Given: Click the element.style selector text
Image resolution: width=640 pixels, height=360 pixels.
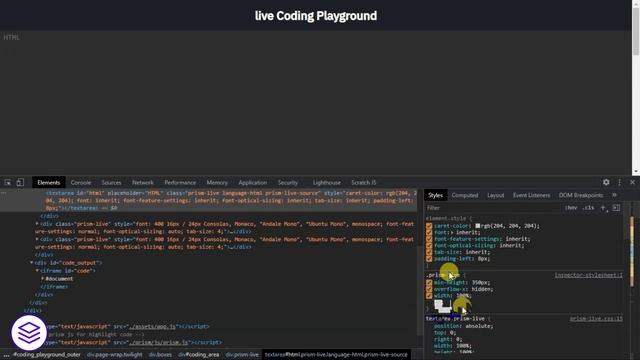Looking at the screenshot, I should point(446,218).
